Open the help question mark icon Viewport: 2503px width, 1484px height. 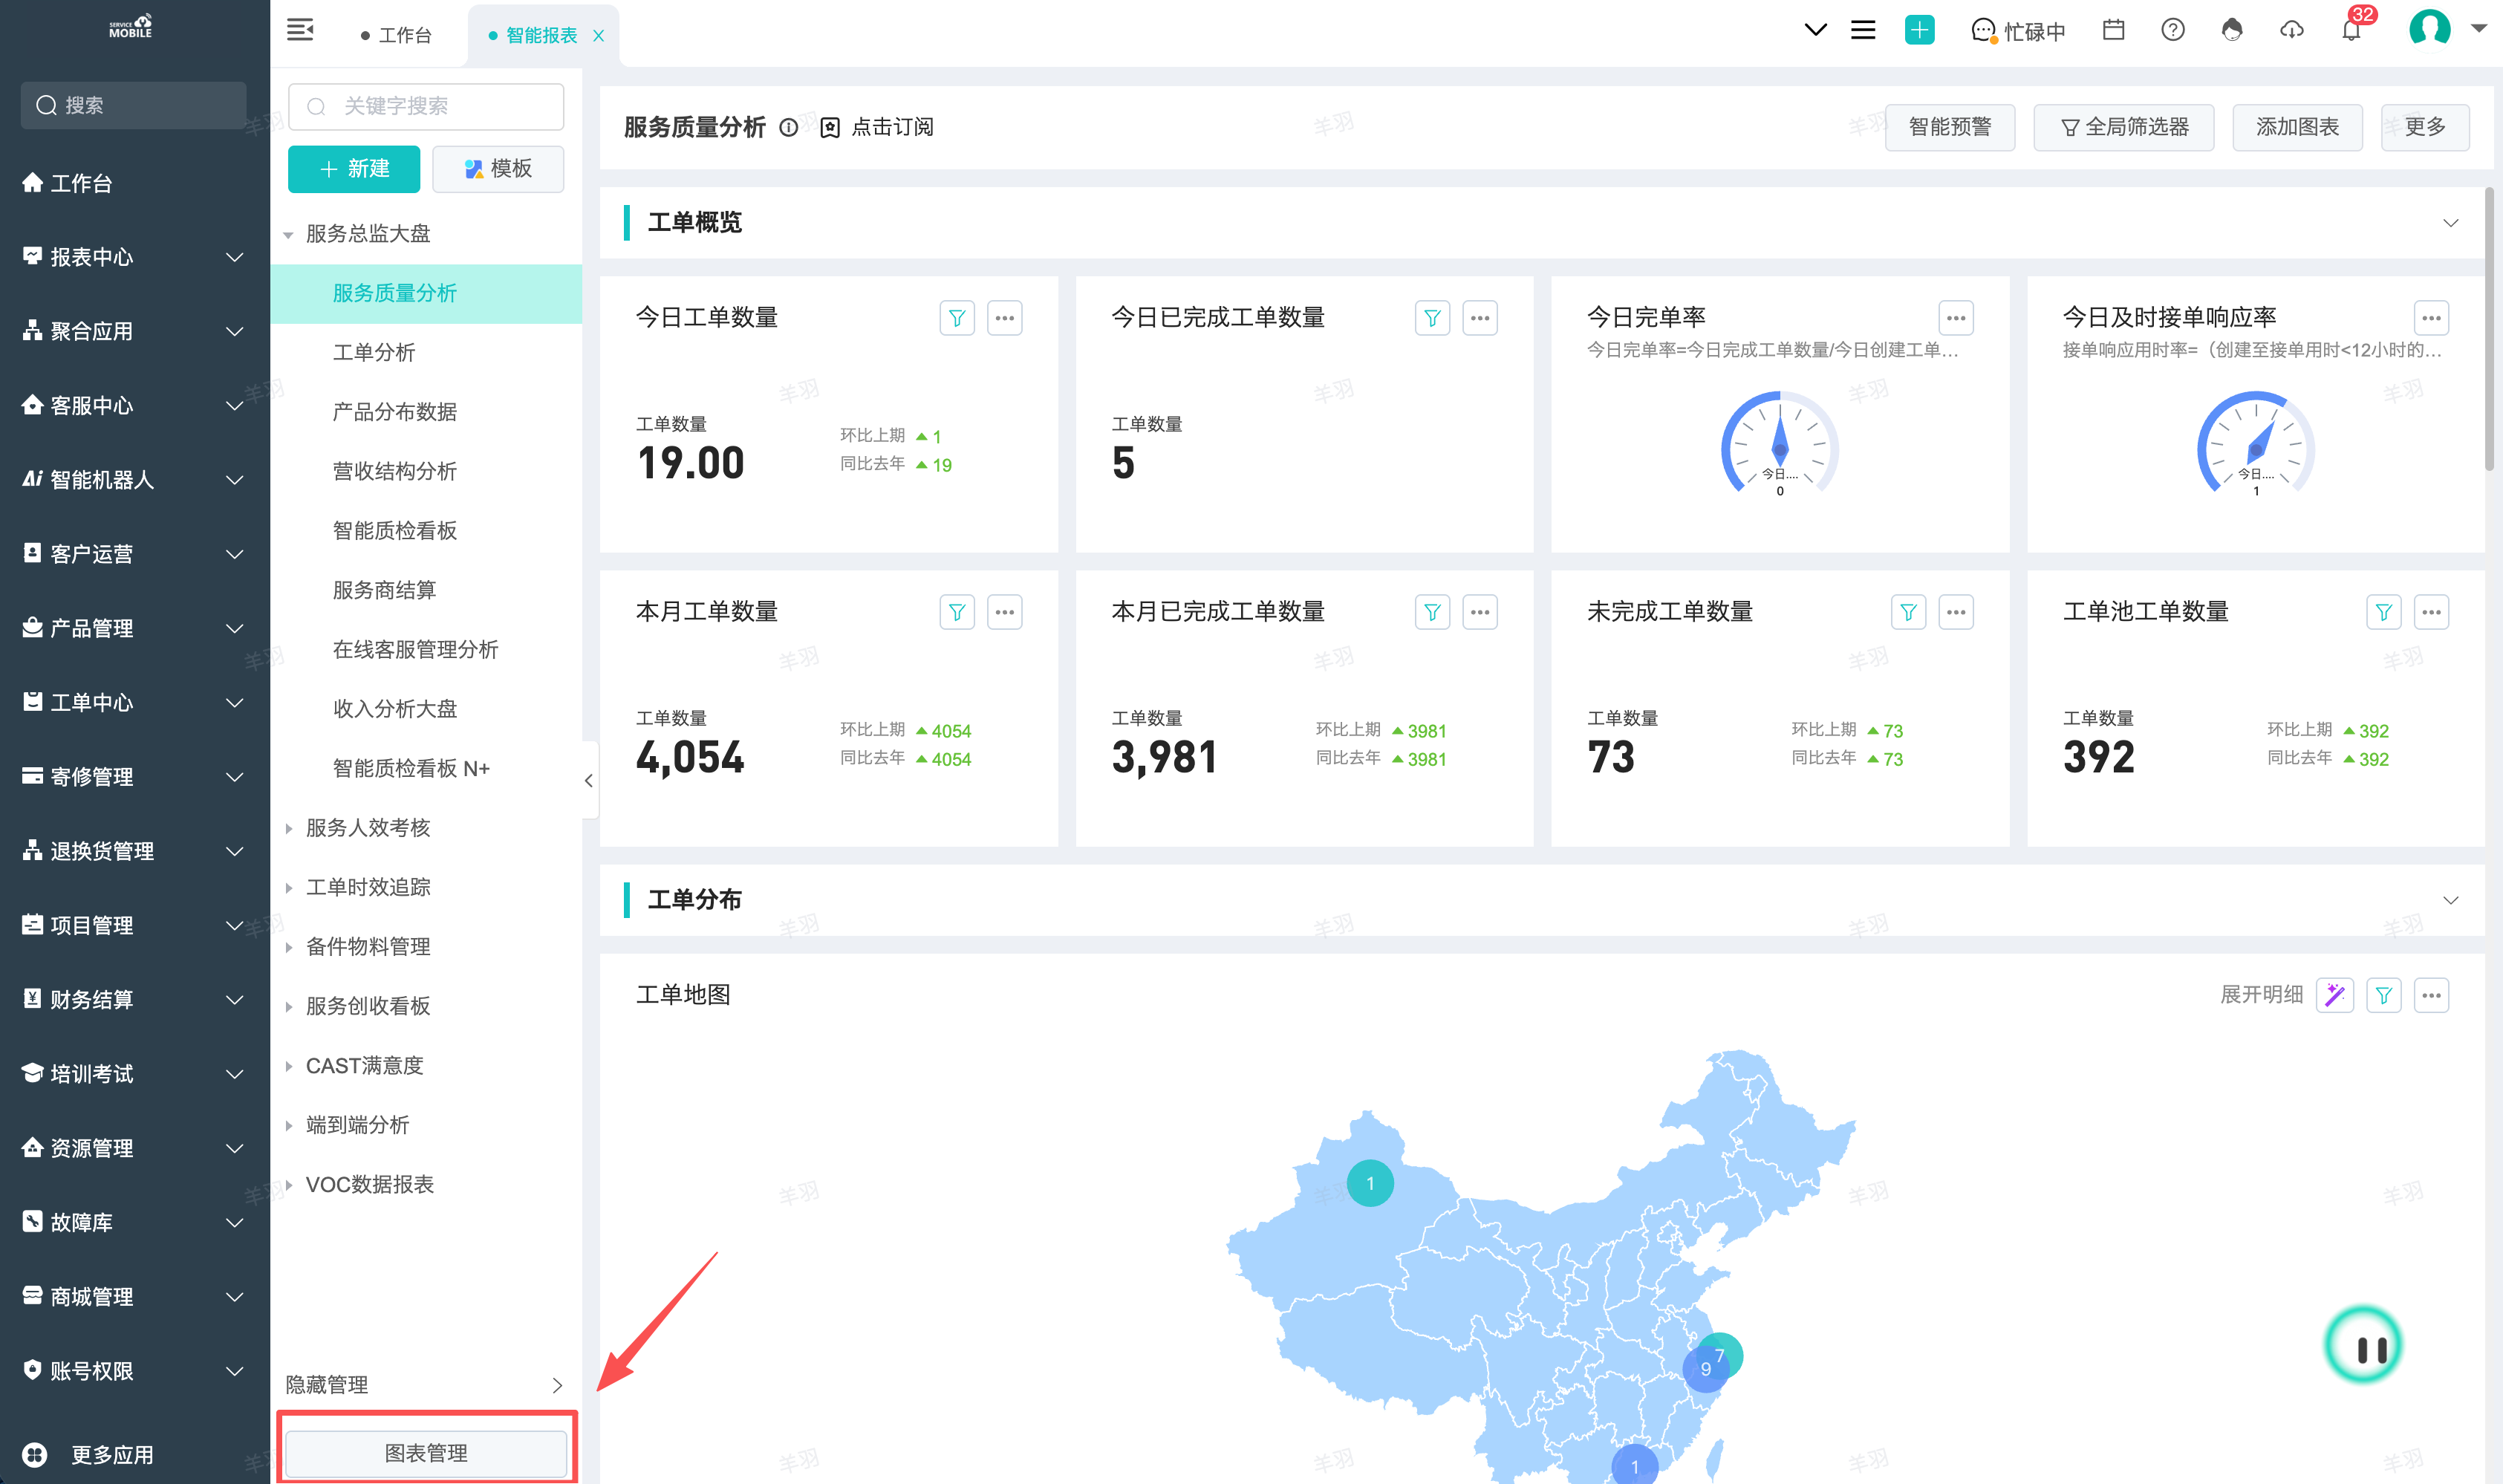click(x=2172, y=30)
